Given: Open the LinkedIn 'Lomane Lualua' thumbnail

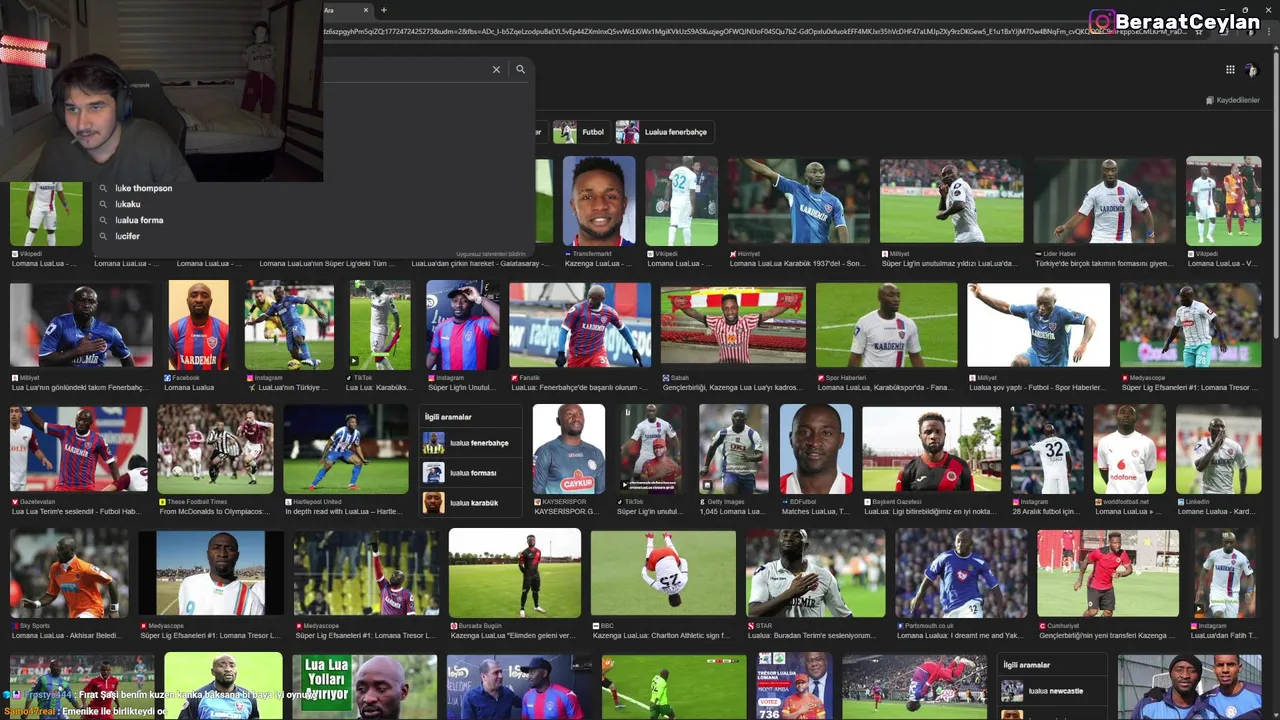Looking at the screenshot, I should (x=1219, y=449).
